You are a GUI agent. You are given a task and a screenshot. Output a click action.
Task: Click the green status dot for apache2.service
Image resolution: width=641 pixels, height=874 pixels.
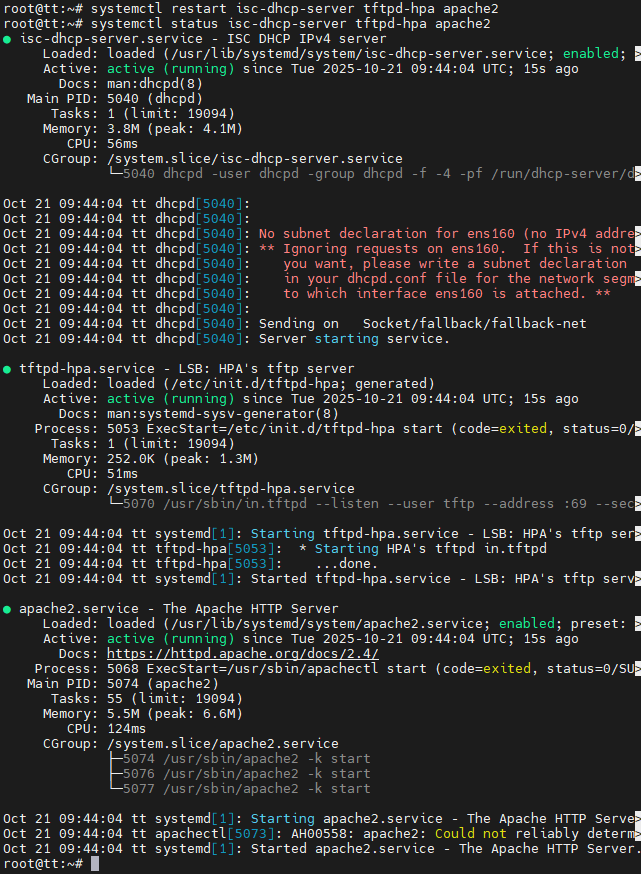[7, 609]
